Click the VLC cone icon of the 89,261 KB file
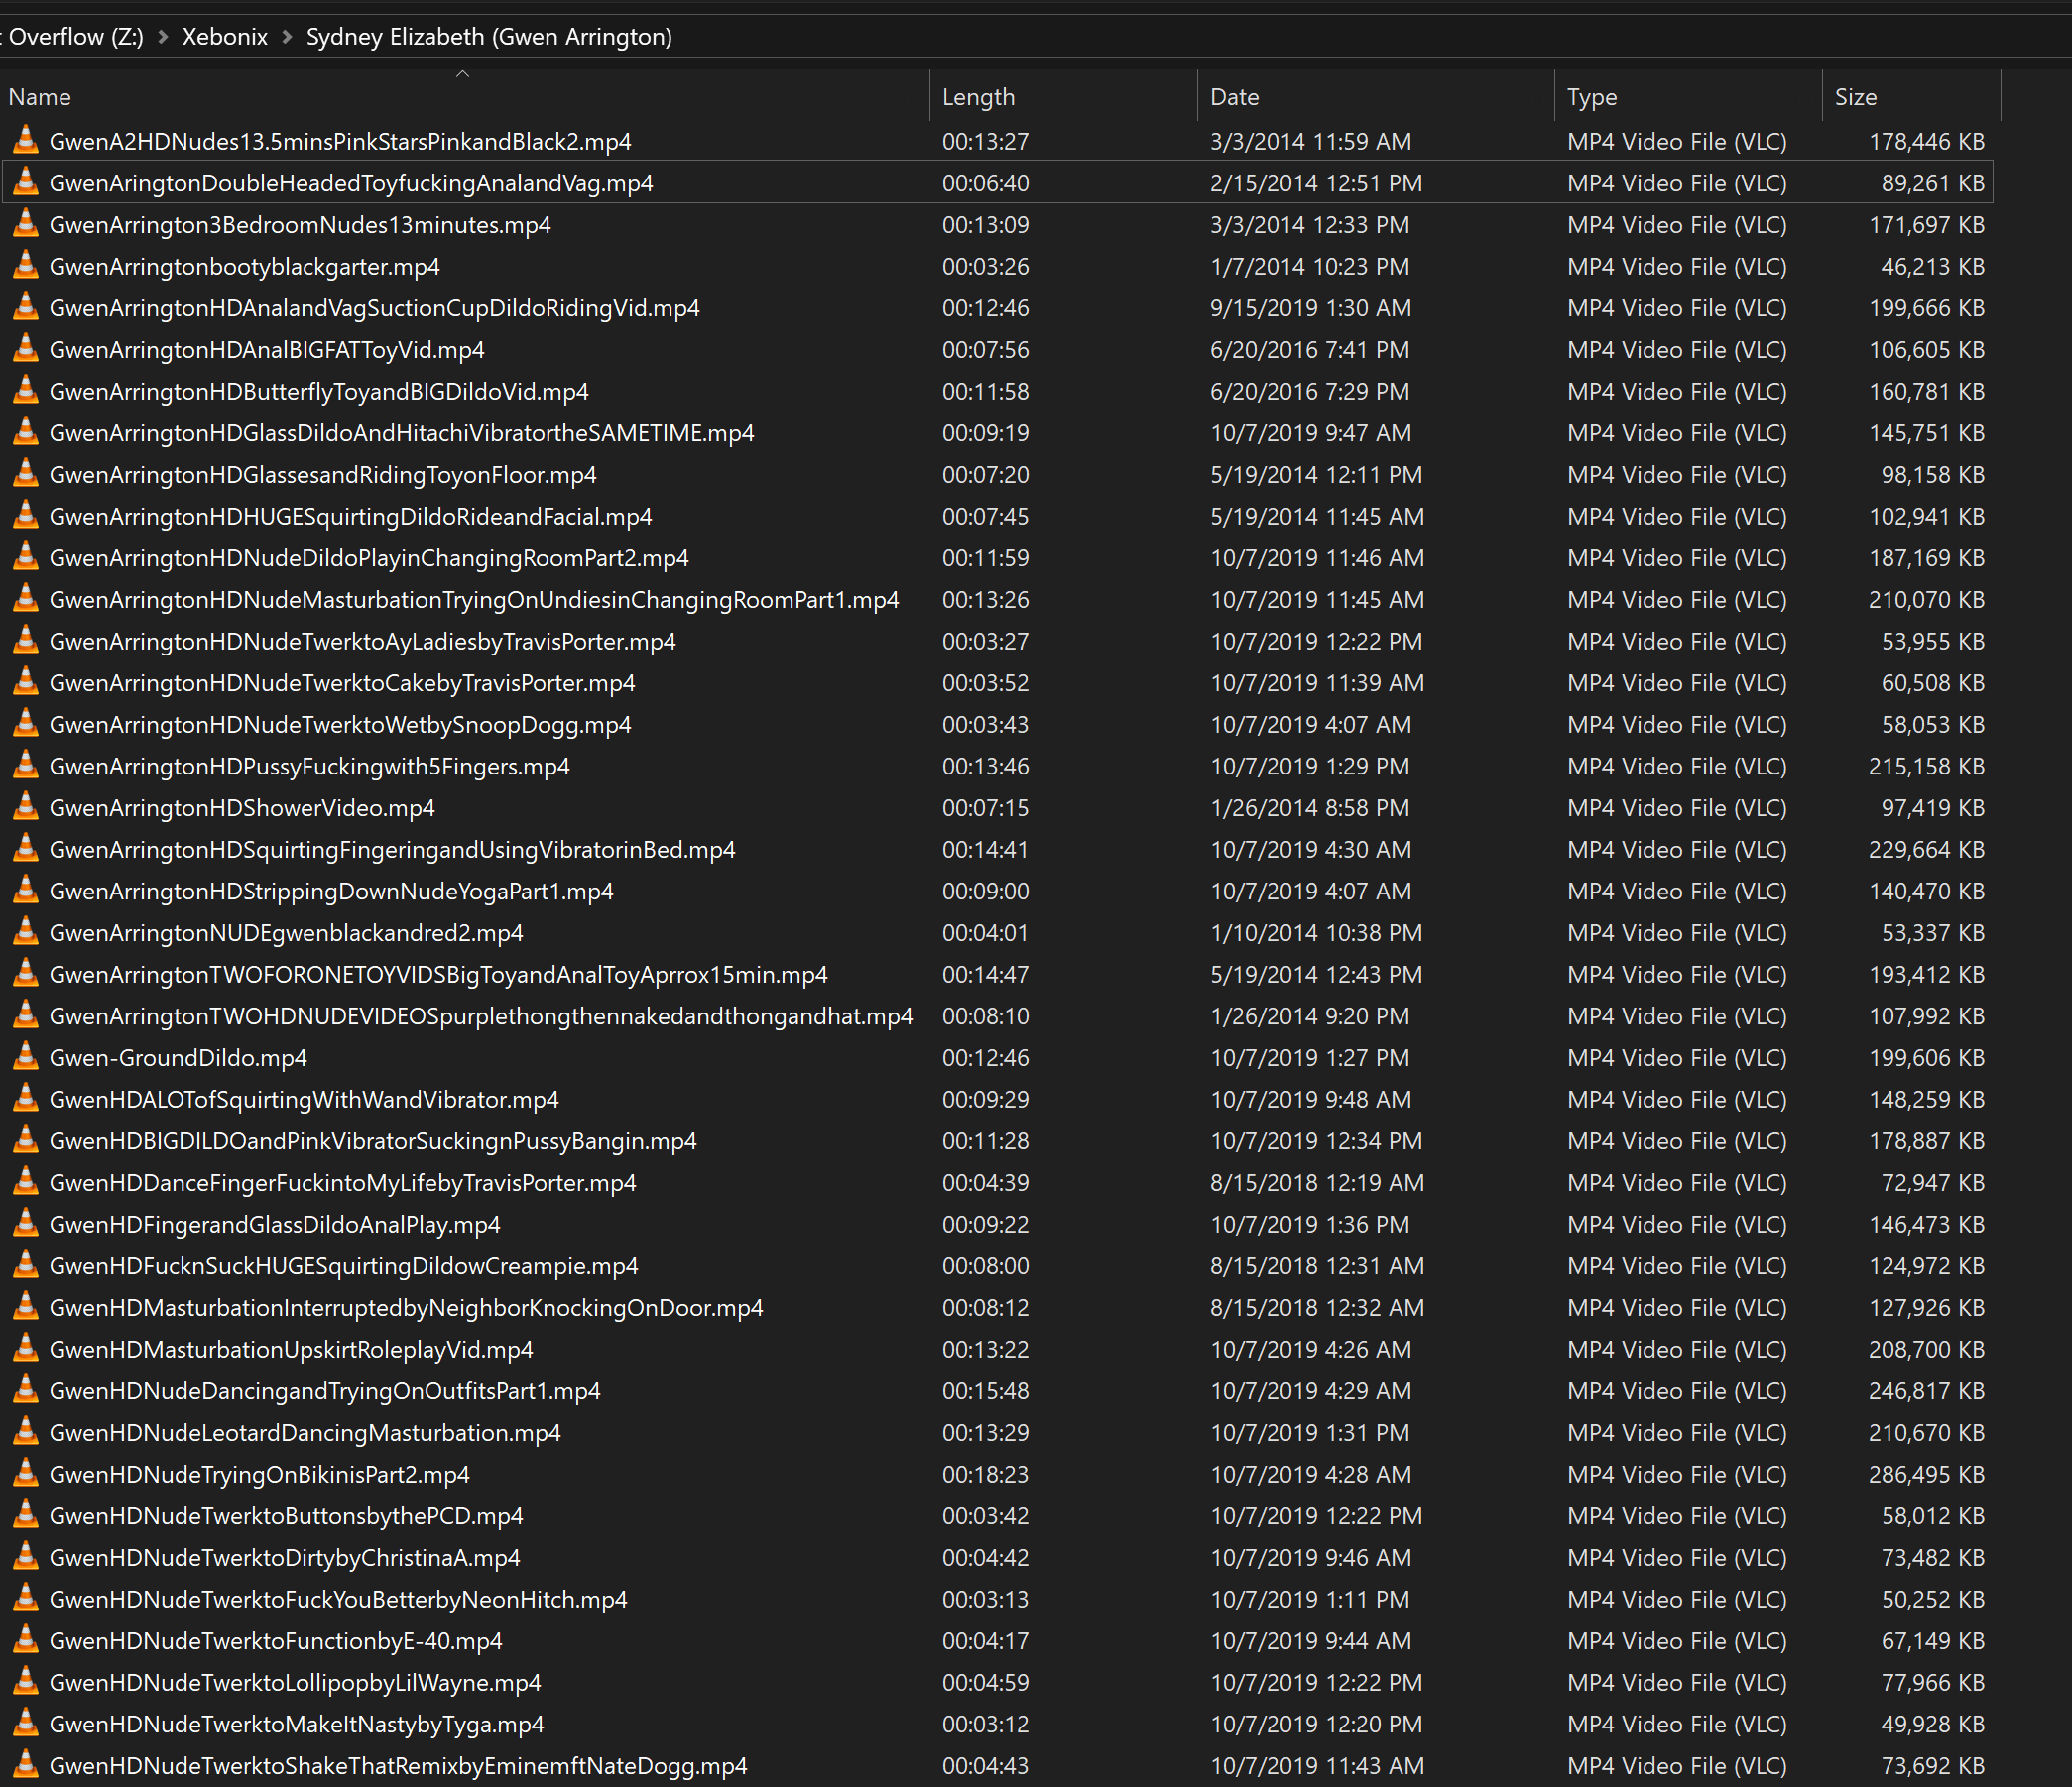Screen dimensions: 2072x1787 (26, 183)
